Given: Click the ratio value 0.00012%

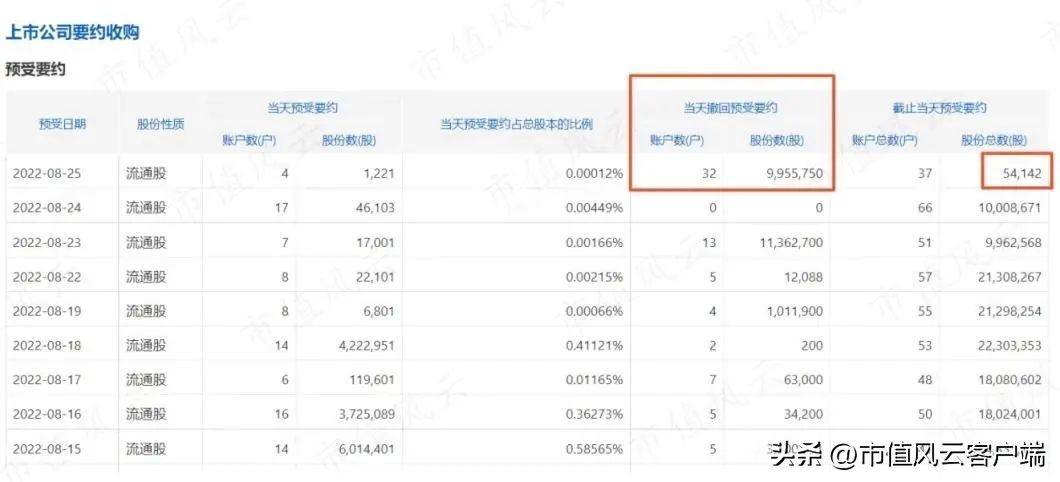Looking at the screenshot, I should [594, 174].
